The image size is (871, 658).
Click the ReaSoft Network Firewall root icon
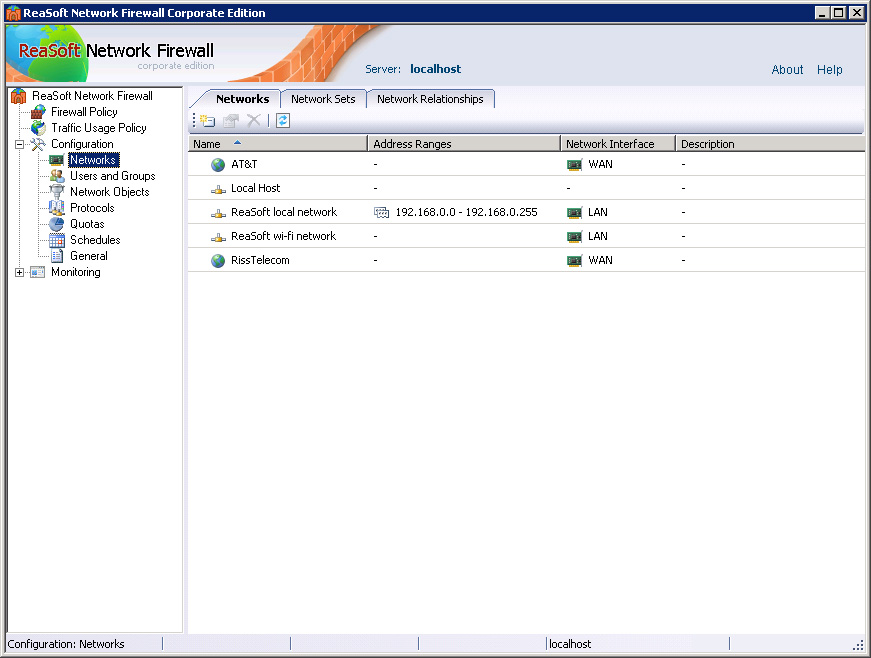[x=19, y=96]
